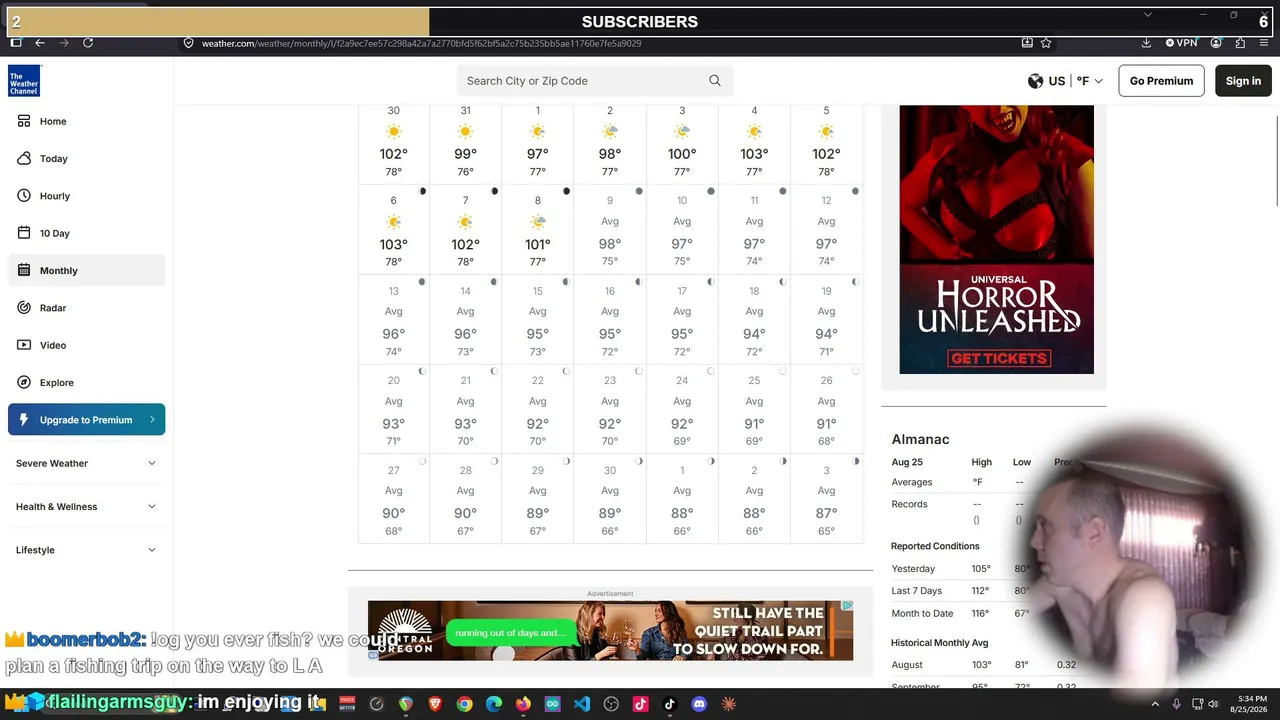This screenshot has height=720, width=1280.
Task: Click GET TICKETS on the Horror Unleashed ad
Action: 999,358
